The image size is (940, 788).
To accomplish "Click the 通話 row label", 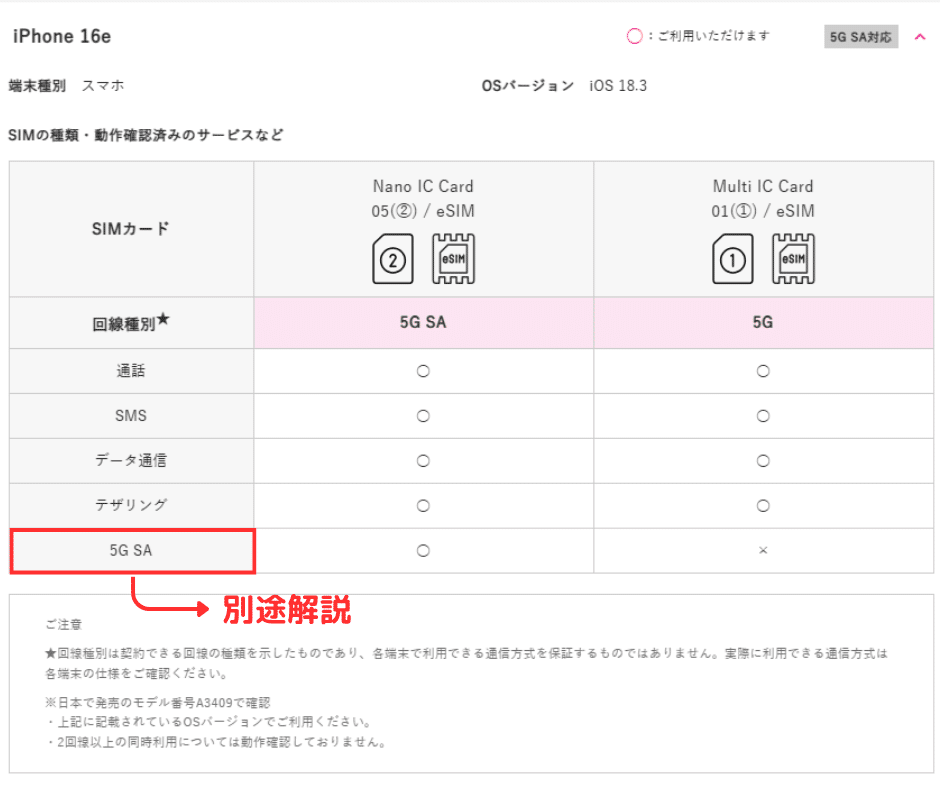I will (x=131, y=371).
